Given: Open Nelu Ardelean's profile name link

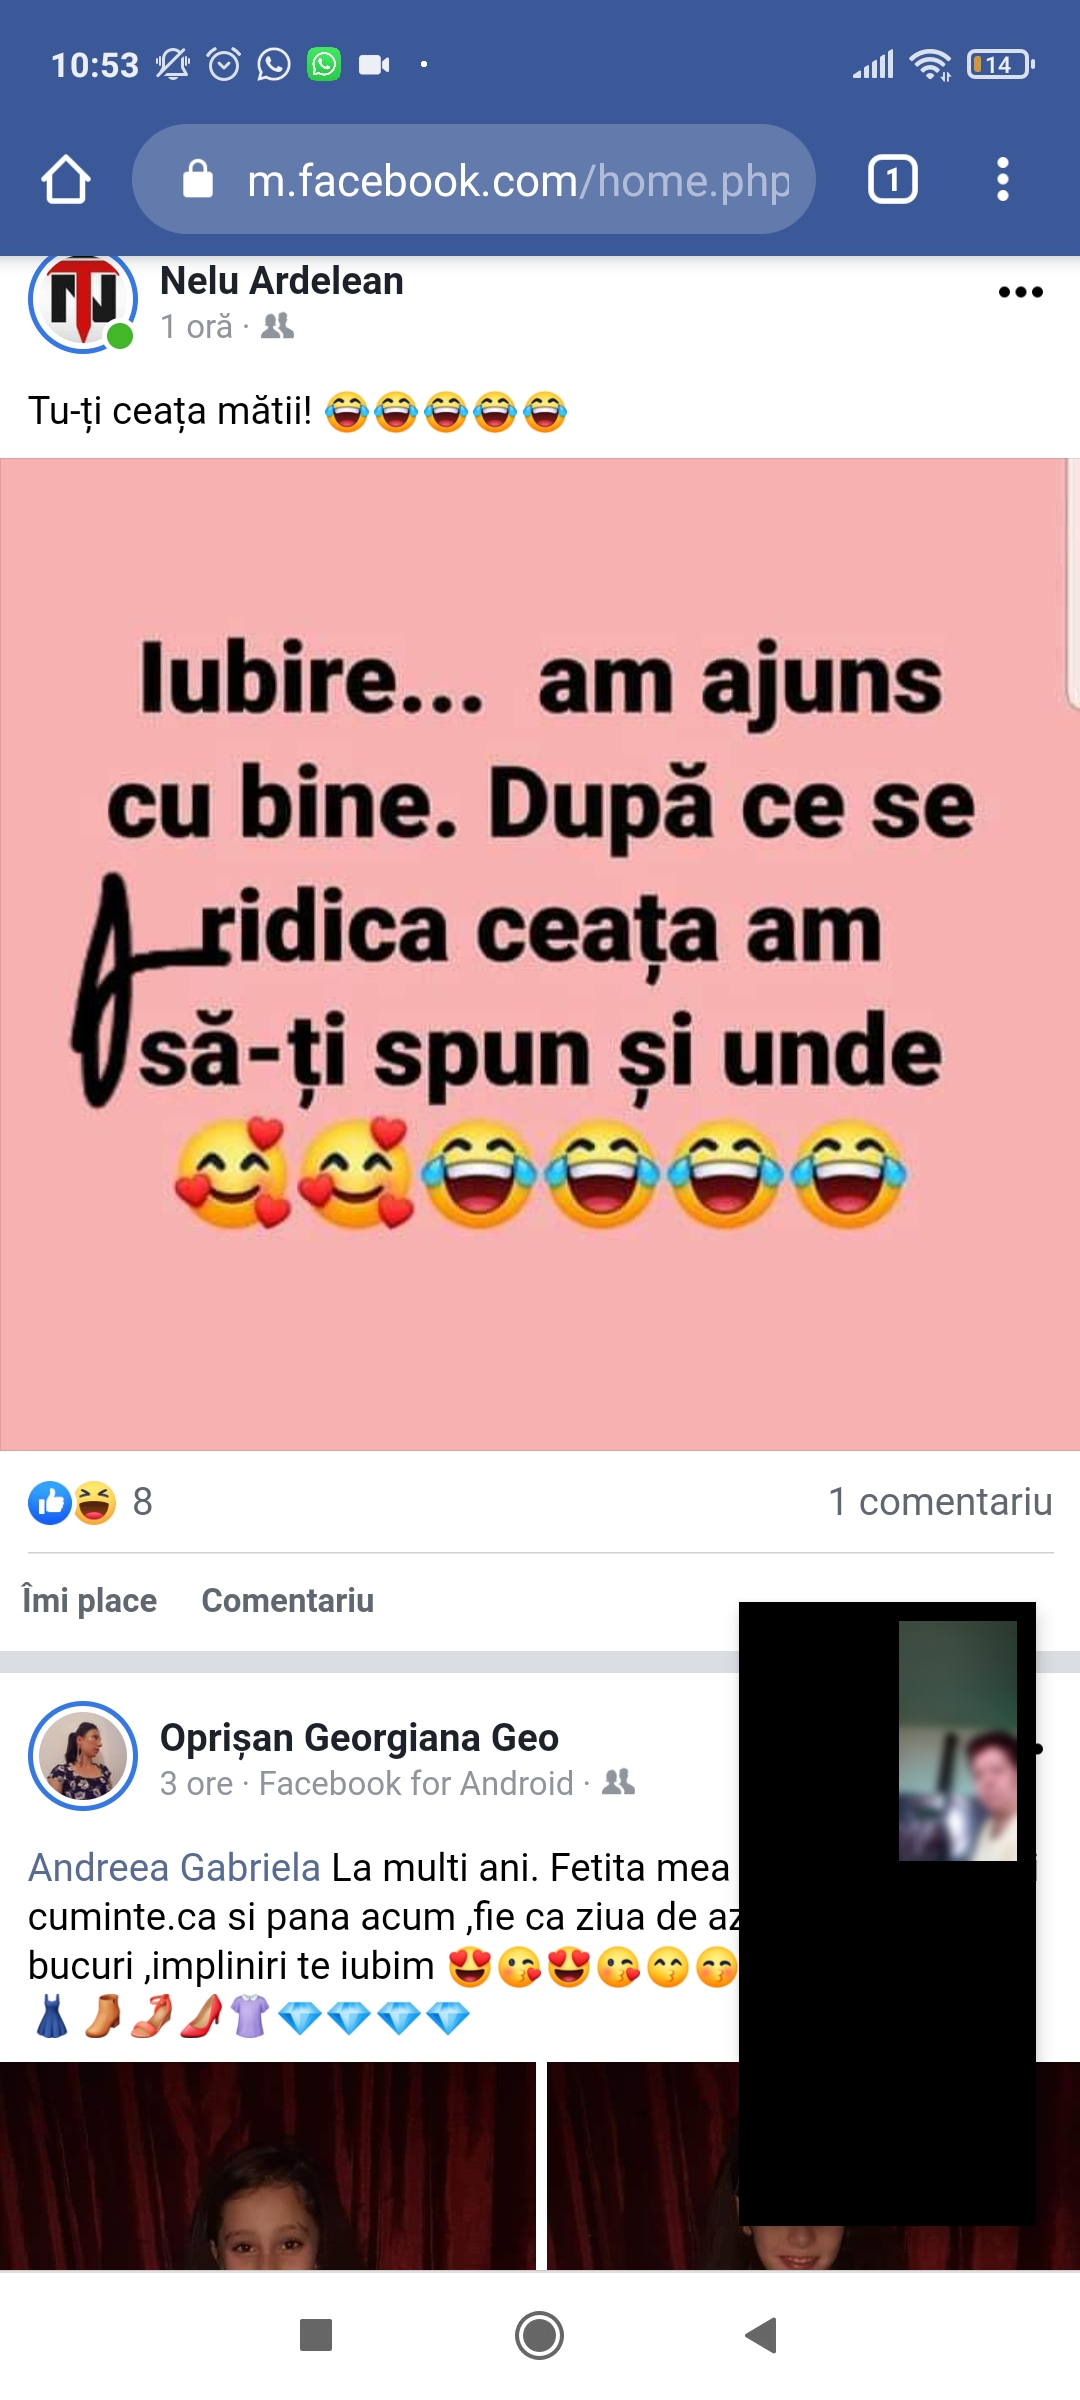Looking at the screenshot, I should [x=282, y=281].
